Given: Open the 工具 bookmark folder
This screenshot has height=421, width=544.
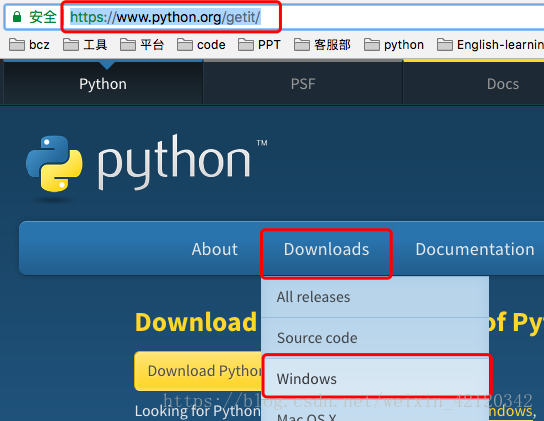Looking at the screenshot, I should [85, 45].
